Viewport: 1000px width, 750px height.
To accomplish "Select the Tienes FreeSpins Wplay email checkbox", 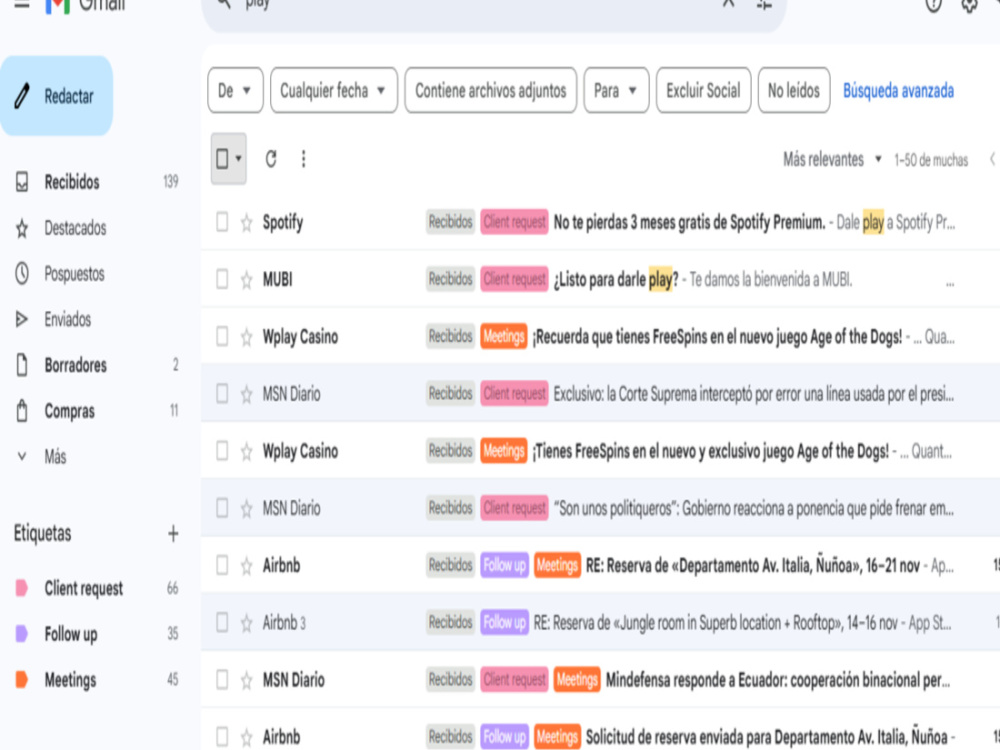I will coord(222,451).
